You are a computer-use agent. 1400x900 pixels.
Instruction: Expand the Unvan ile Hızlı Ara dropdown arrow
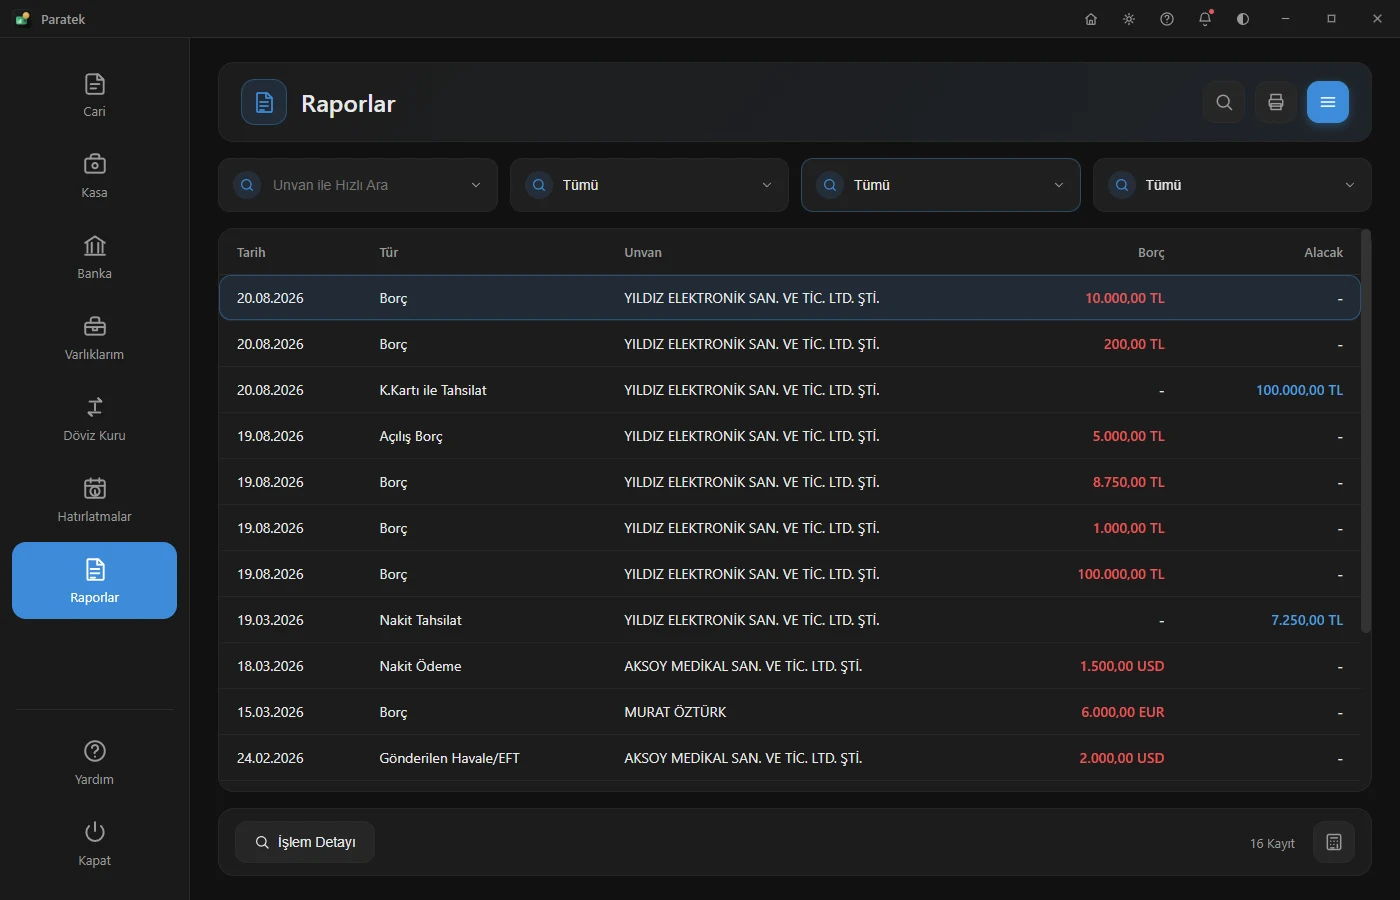[x=476, y=185]
